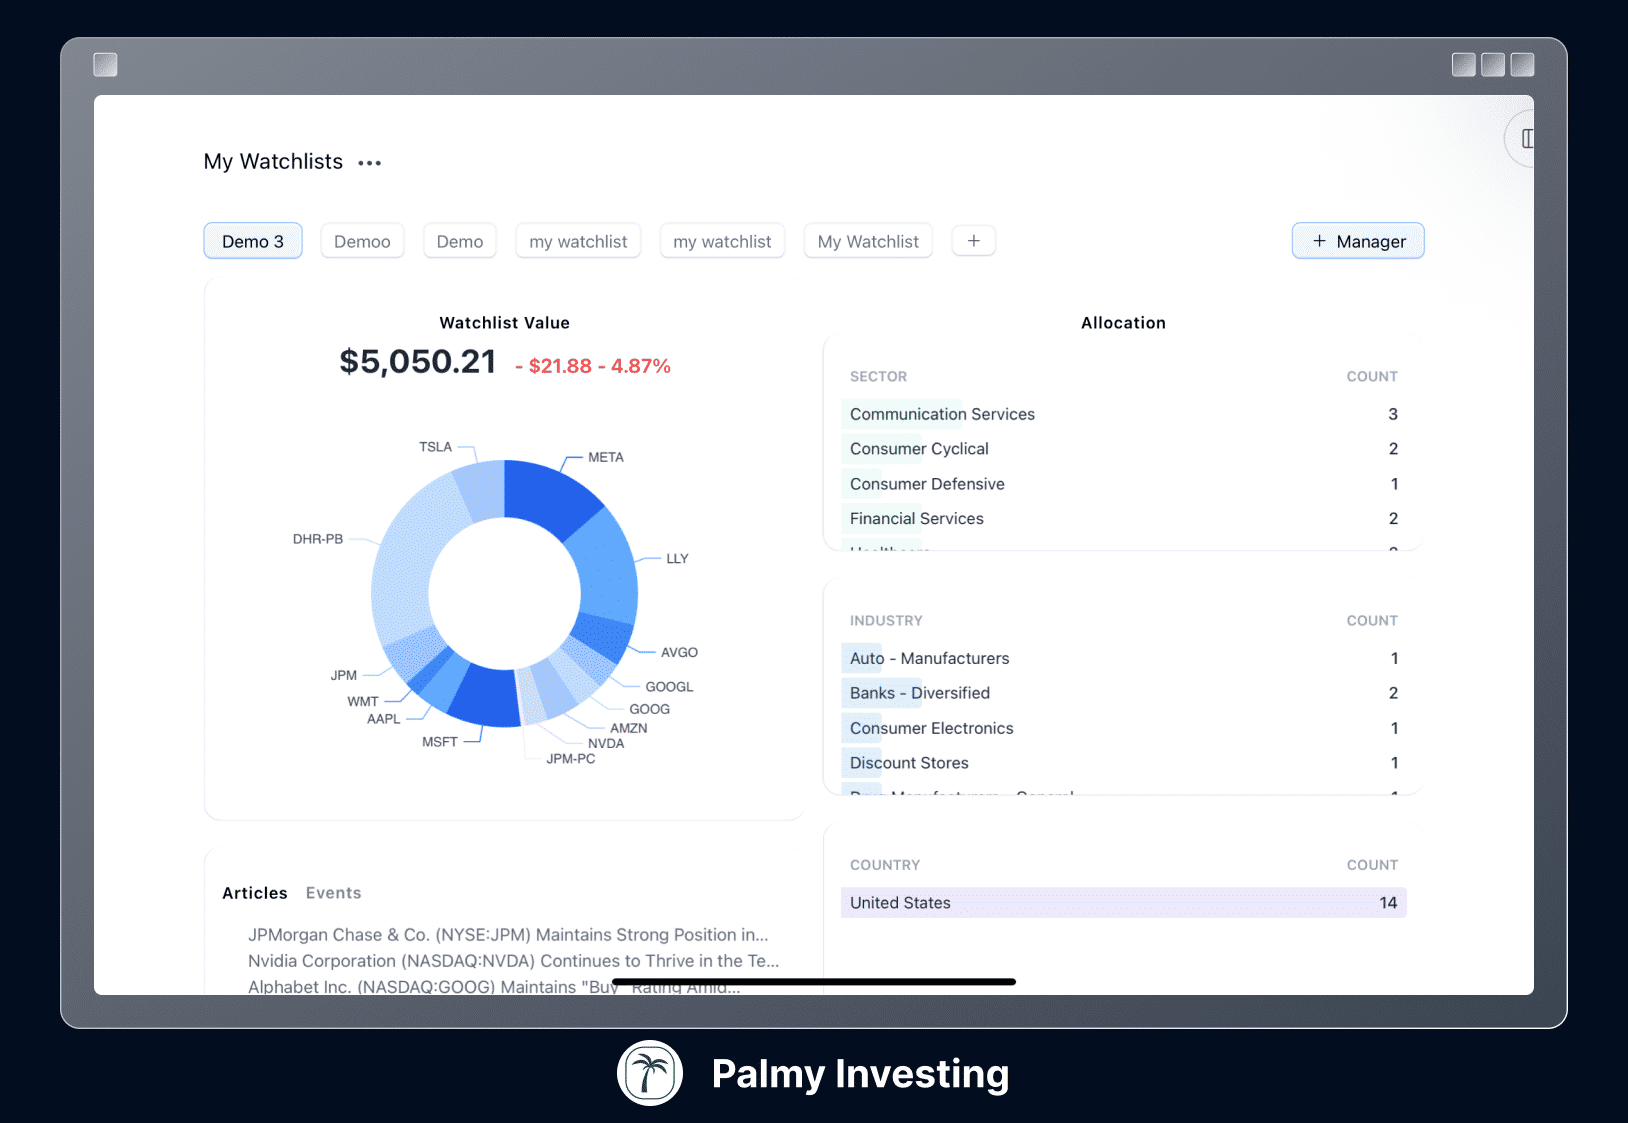Select the Discount Stores industry row
This screenshot has width=1628, height=1123.
click(x=1123, y=763)
